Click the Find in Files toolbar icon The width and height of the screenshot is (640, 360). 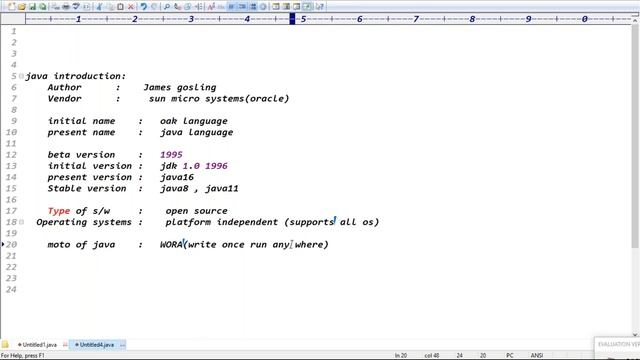(x=187, y=7)
